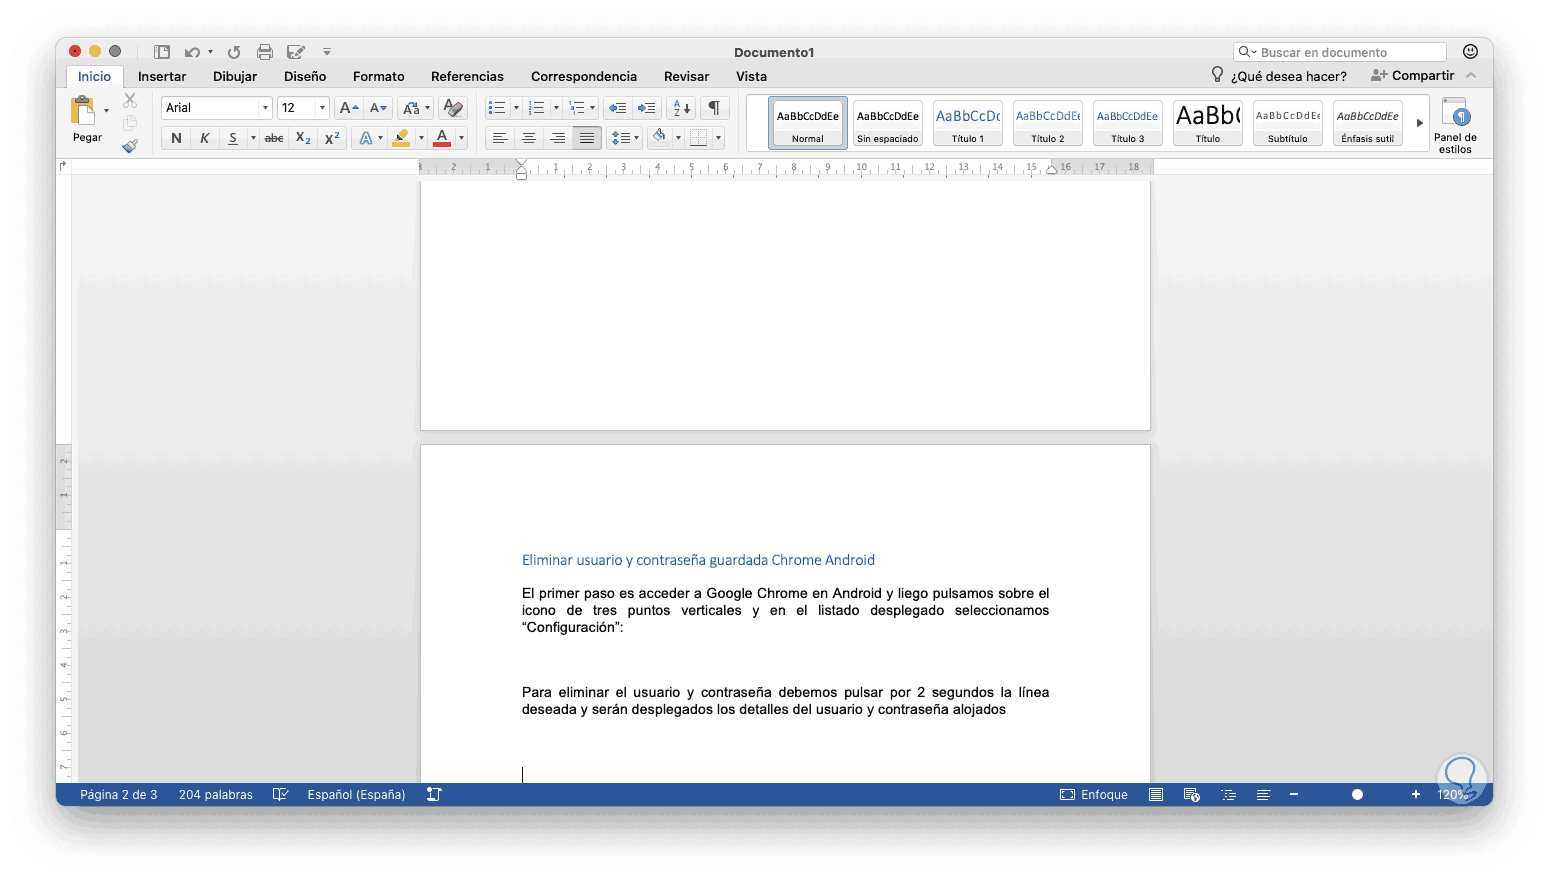
Task: Adjust the zoom slider knob
Action: click(x=1357, y=795)
